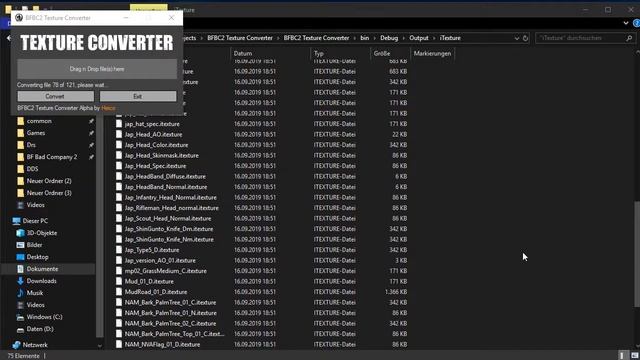
Task: Click BFBC2 Texture Converter app logo icon
Action: [19, 18]
